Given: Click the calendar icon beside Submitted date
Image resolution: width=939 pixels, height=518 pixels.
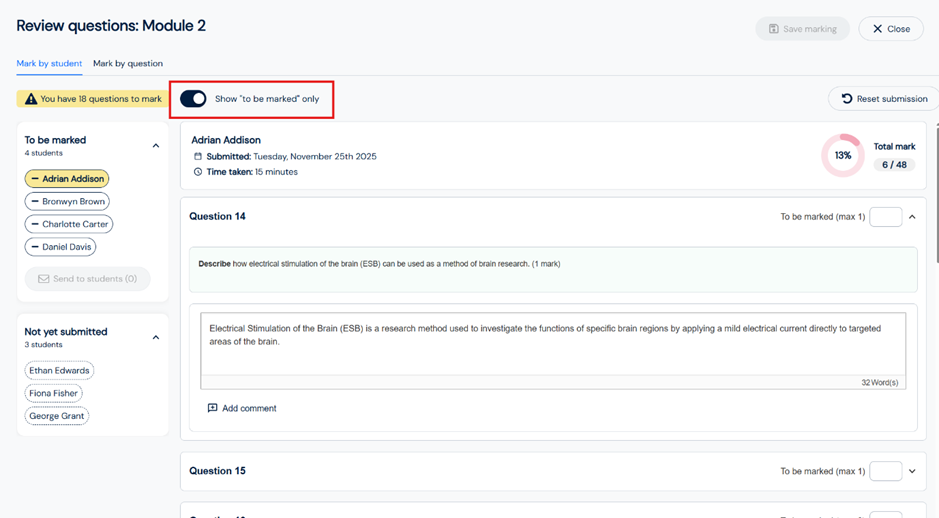Looking at the screenshot, I should pos(198,156).
